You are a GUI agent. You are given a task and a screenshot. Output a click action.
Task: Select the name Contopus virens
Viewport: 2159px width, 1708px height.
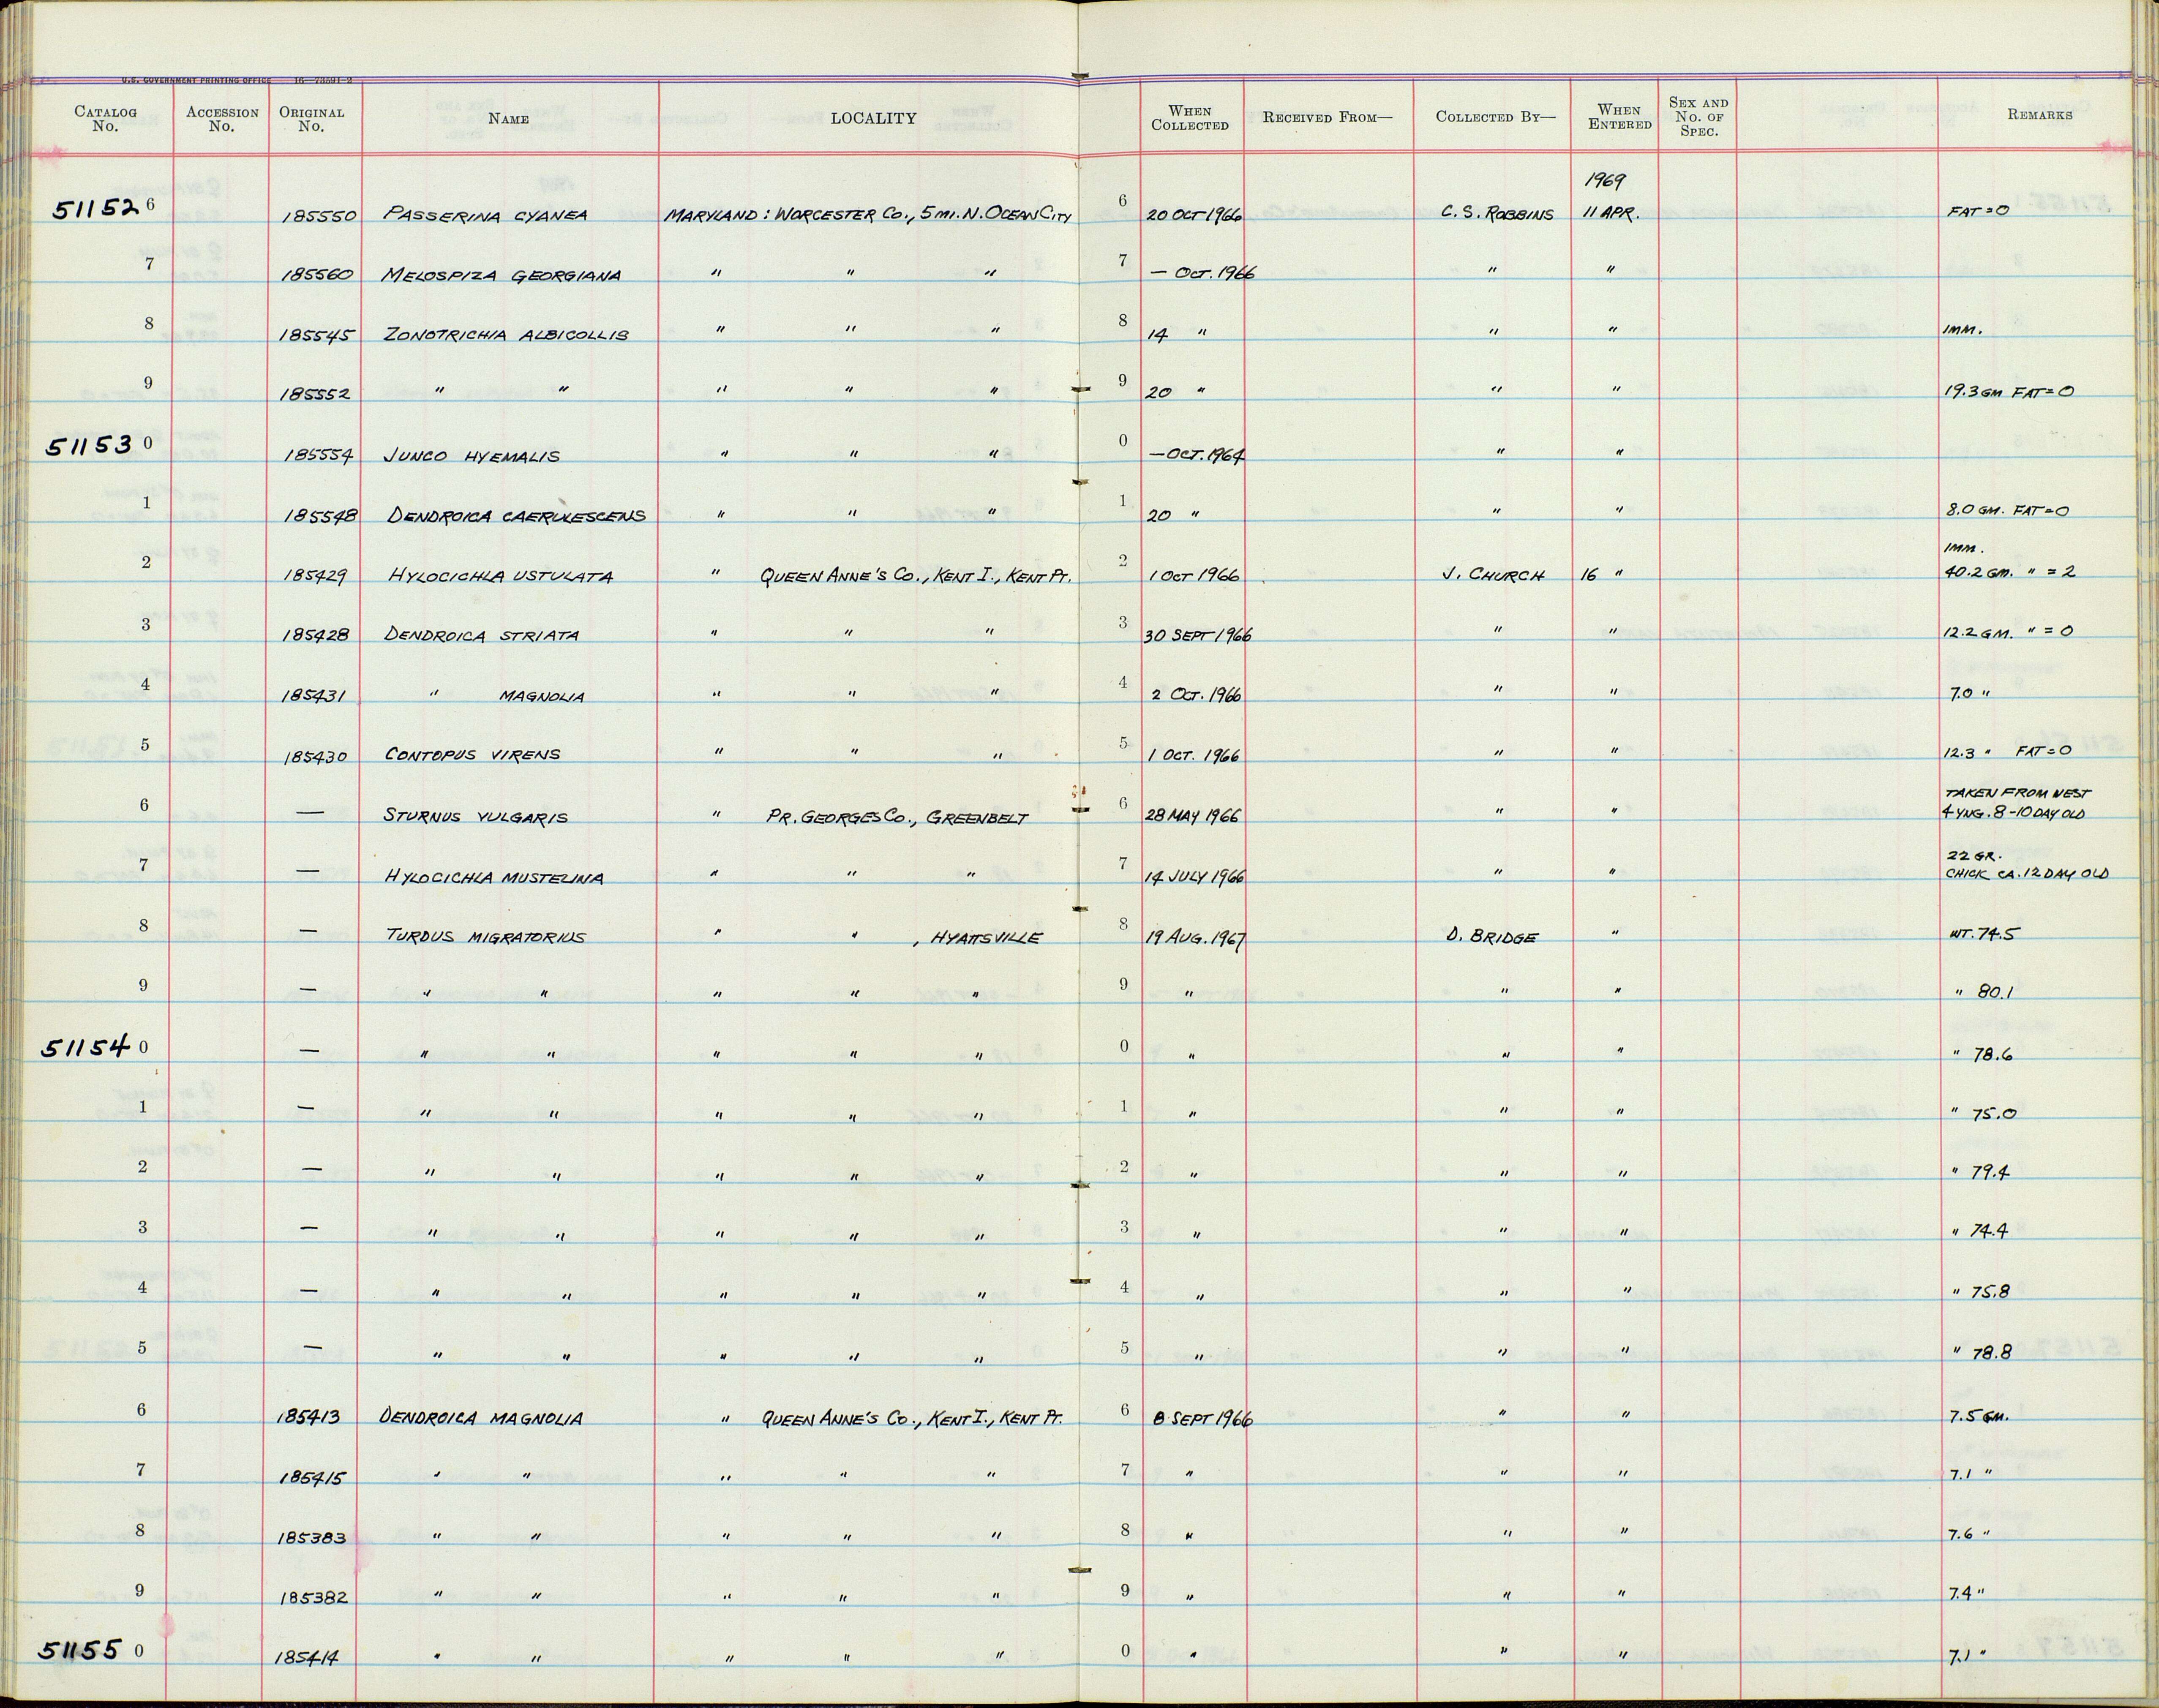pos(472,755)
